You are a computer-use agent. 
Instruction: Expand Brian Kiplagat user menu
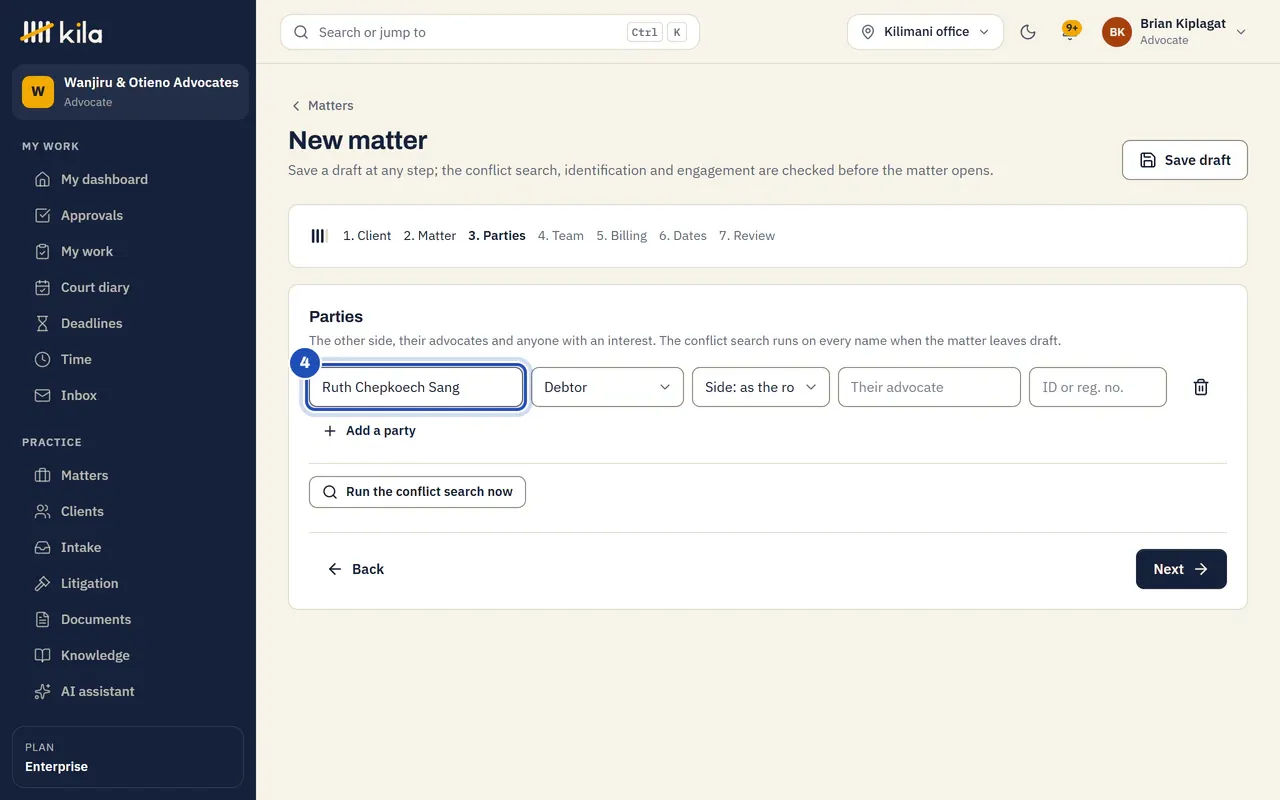coord(1174,32)
